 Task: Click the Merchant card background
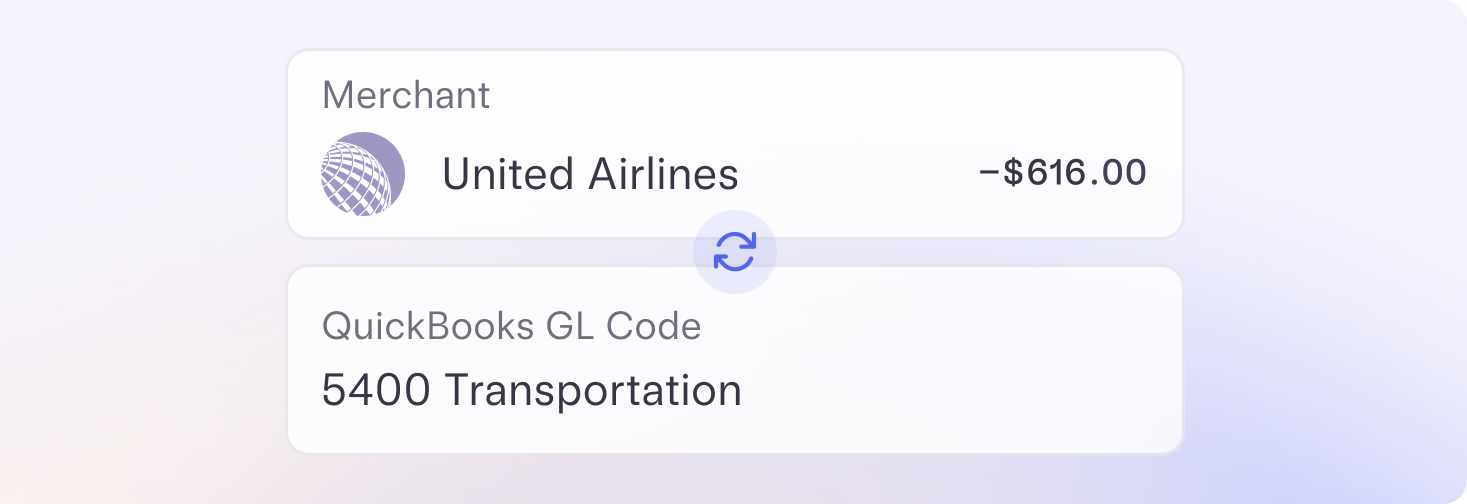coord(735,144)
